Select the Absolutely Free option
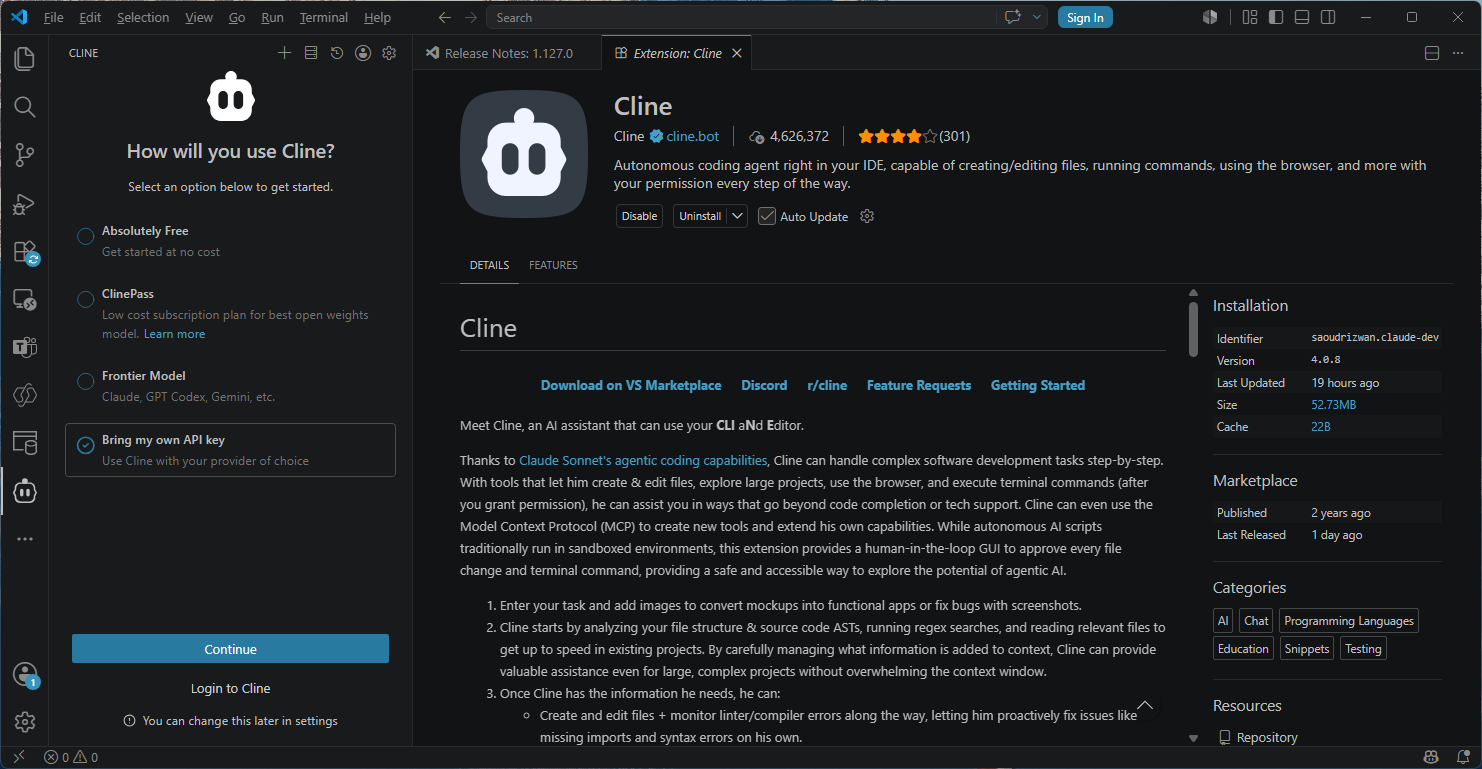Viewport: 1482px width, 769px height. (x=230, y=241)
